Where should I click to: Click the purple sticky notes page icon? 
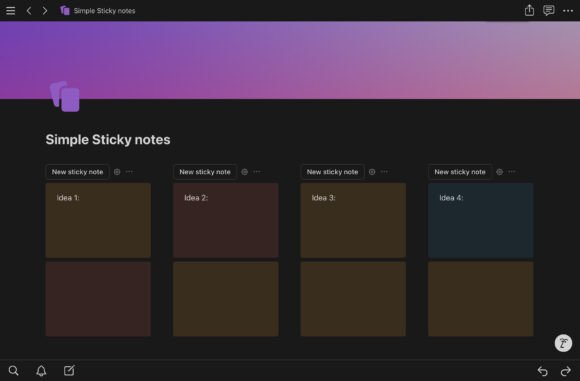pos(65,97)
